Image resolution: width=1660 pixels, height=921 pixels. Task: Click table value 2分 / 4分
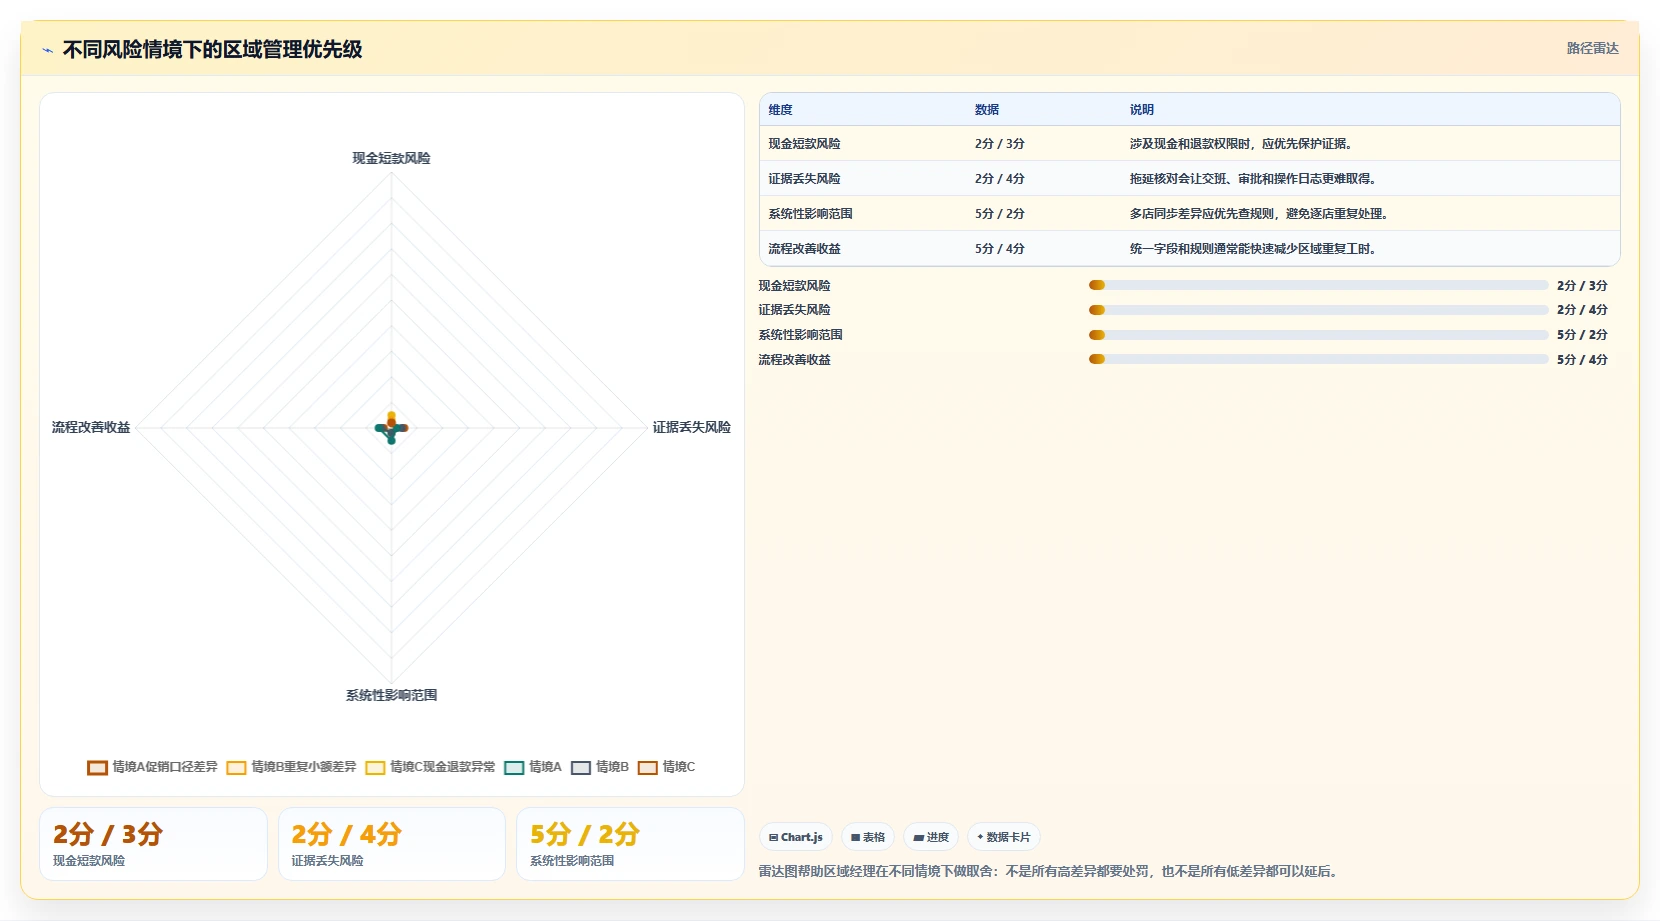click(1000, 179)
